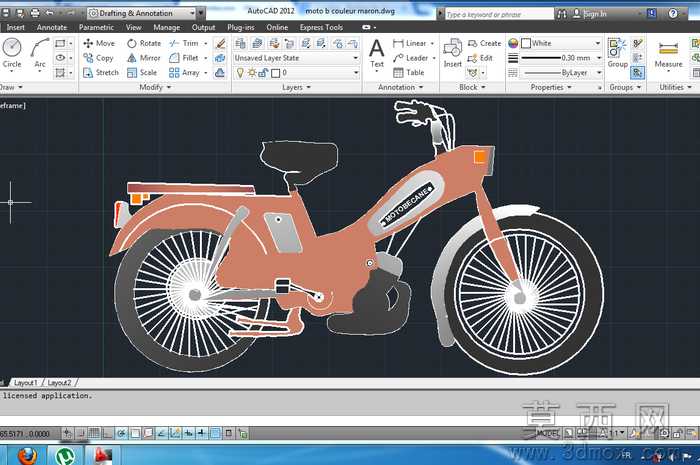The height and width of the screenshot is (465, 700).
Task: Open the Manage ribbon tab
Action: (x=167, y=27)
